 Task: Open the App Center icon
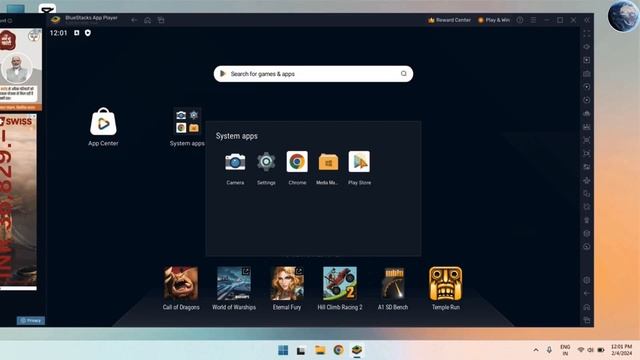(x=103, y=122)
